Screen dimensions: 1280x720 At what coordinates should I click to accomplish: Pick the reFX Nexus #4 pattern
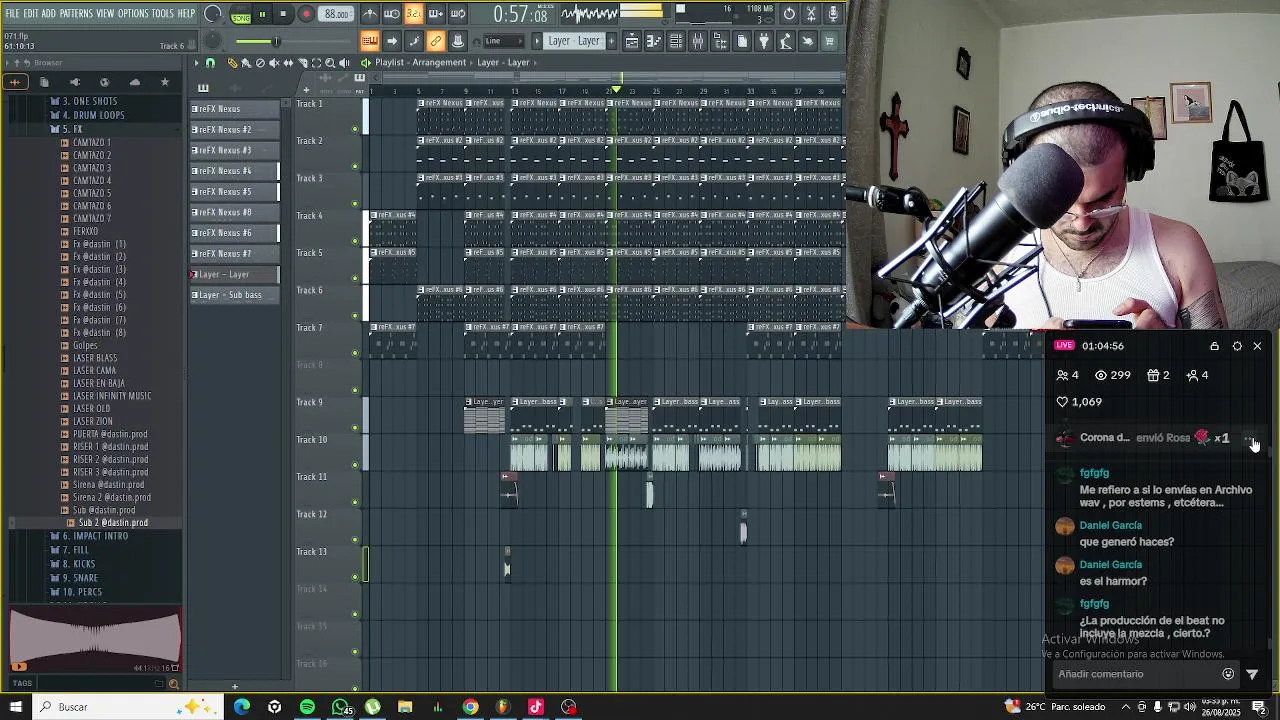pyautogui.click(x=235, y=171)
